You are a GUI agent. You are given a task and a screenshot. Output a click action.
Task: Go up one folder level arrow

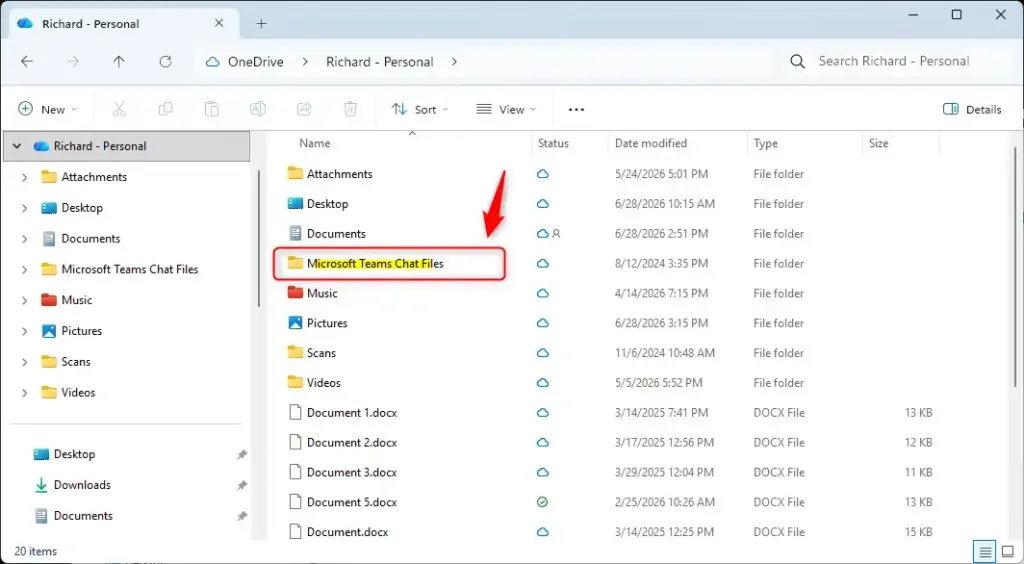coord(119,61)
